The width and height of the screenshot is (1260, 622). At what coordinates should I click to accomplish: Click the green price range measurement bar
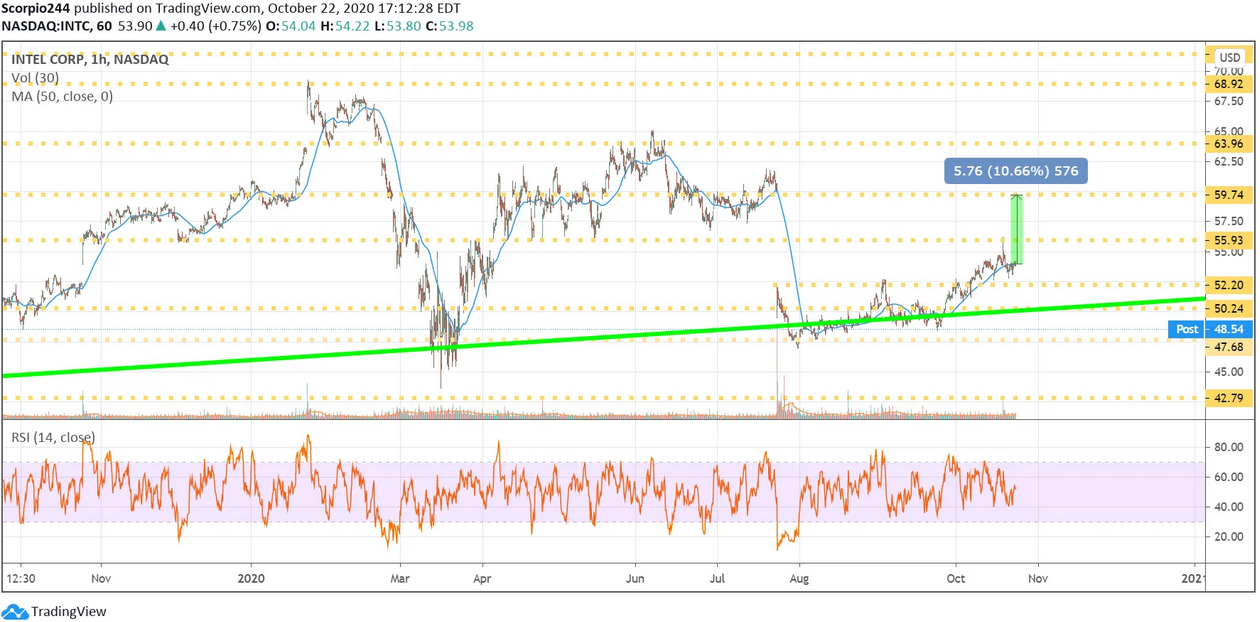tap(1017, 229)
